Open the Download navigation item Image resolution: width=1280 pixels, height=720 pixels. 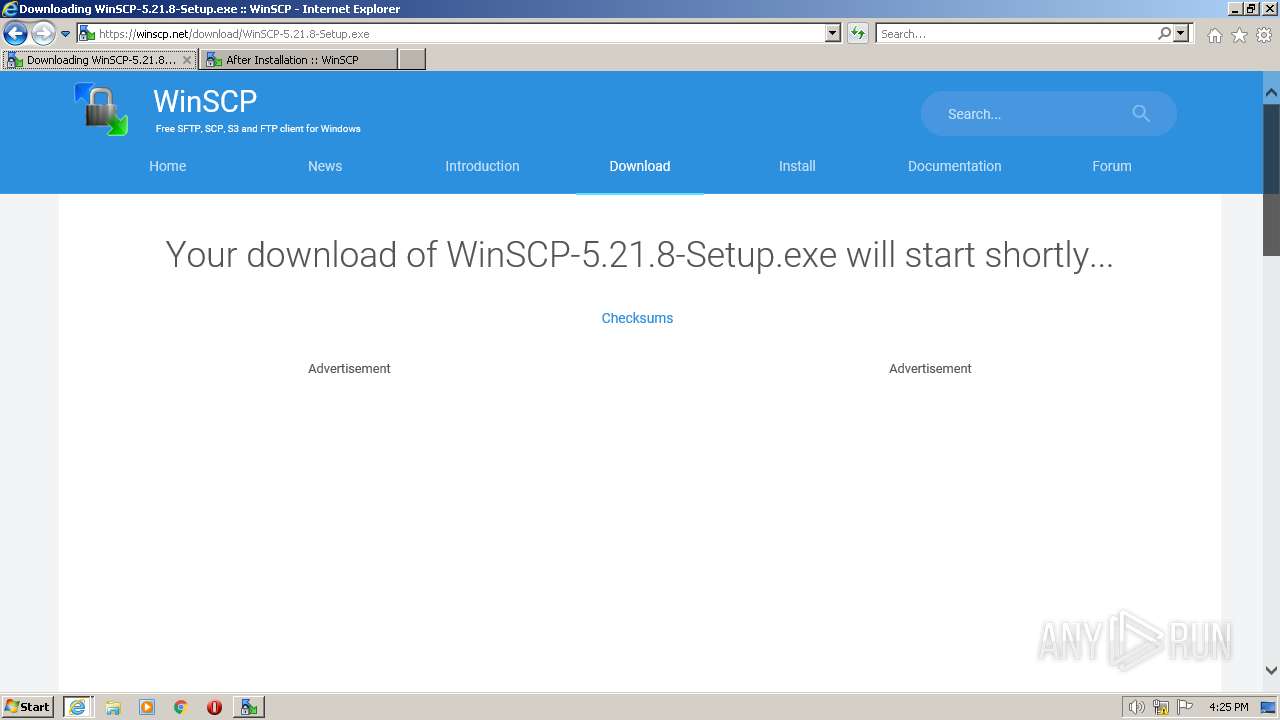pyautogui.click(x=640, y=166)
